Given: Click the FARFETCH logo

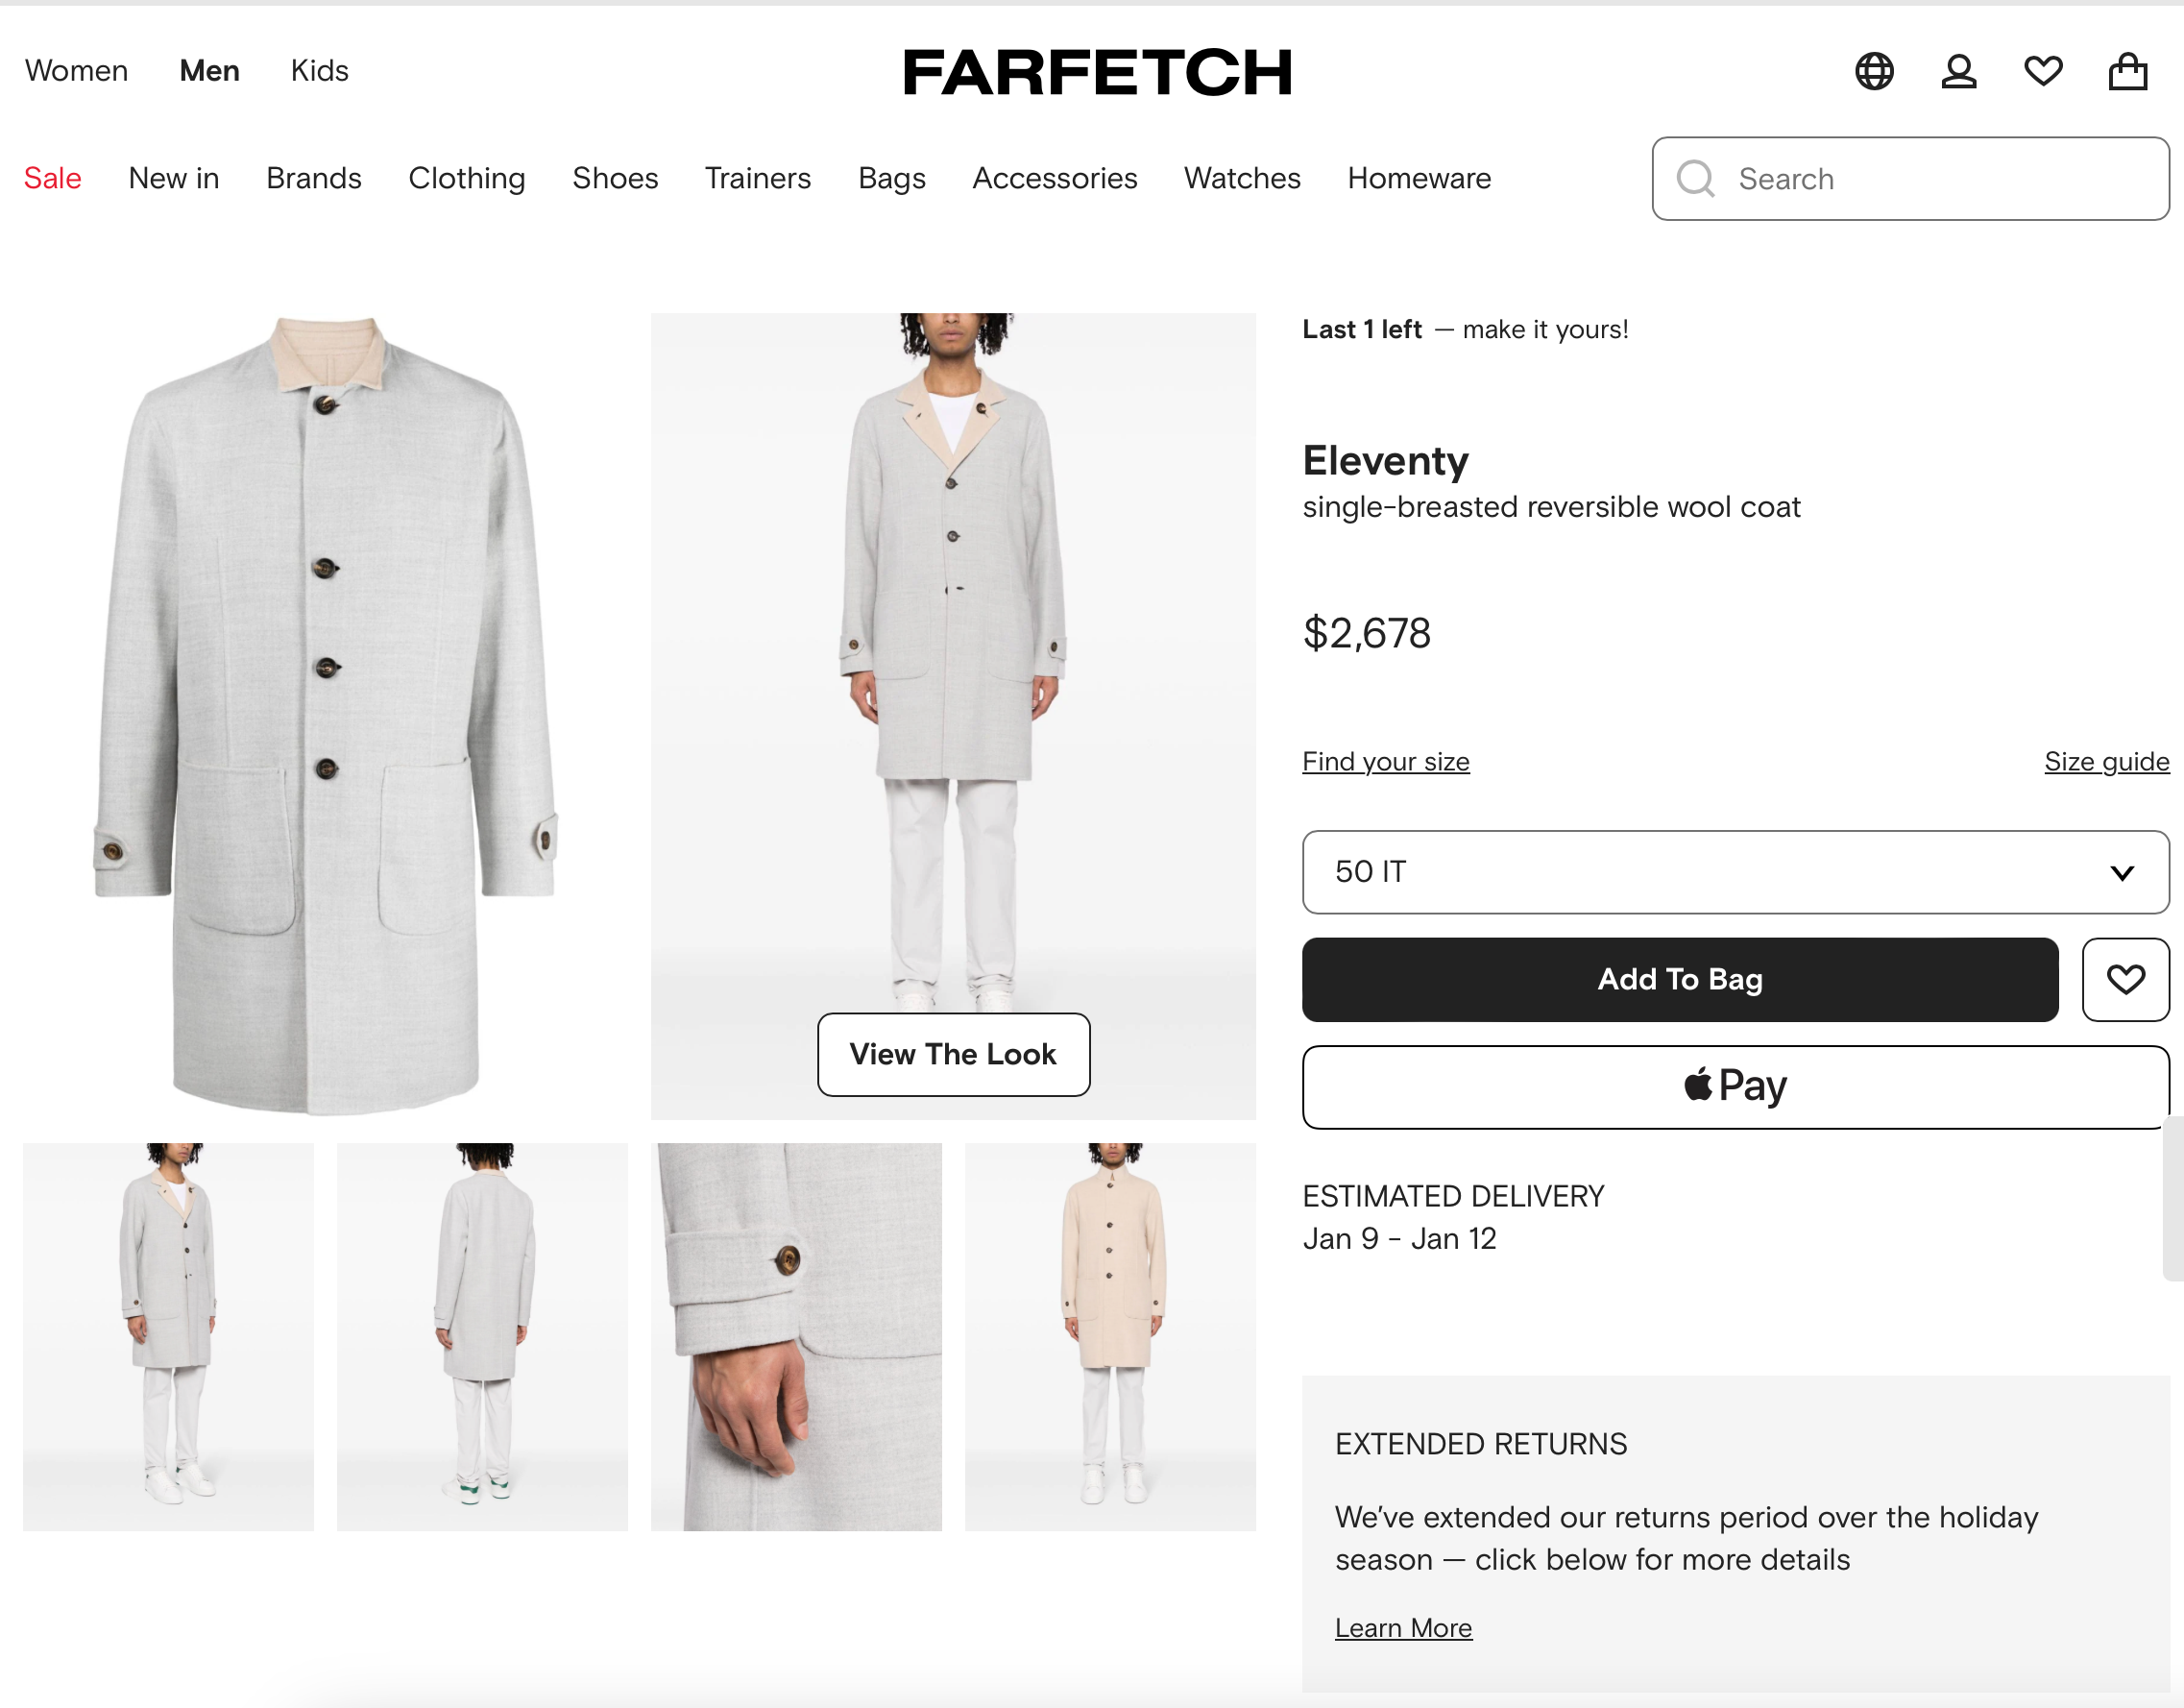Looking at the screenshot, I should [1097, 72].
